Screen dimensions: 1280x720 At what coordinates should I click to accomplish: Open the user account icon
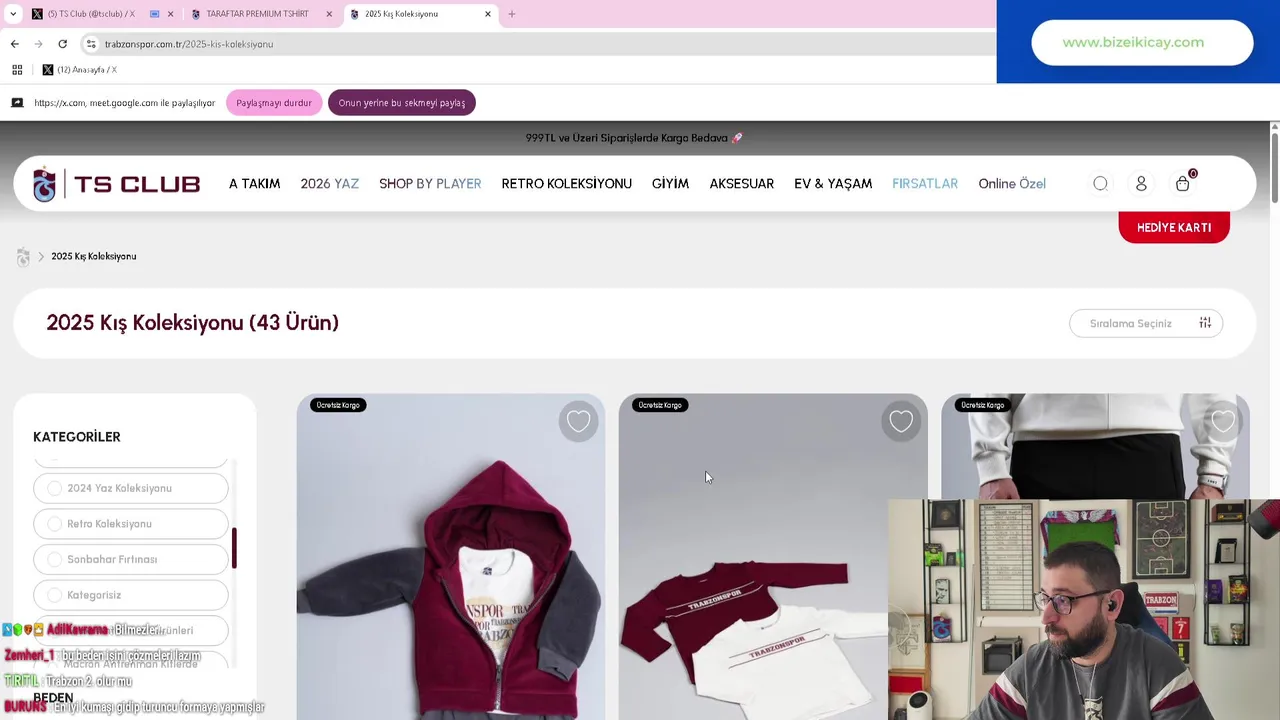(1141, 184)
